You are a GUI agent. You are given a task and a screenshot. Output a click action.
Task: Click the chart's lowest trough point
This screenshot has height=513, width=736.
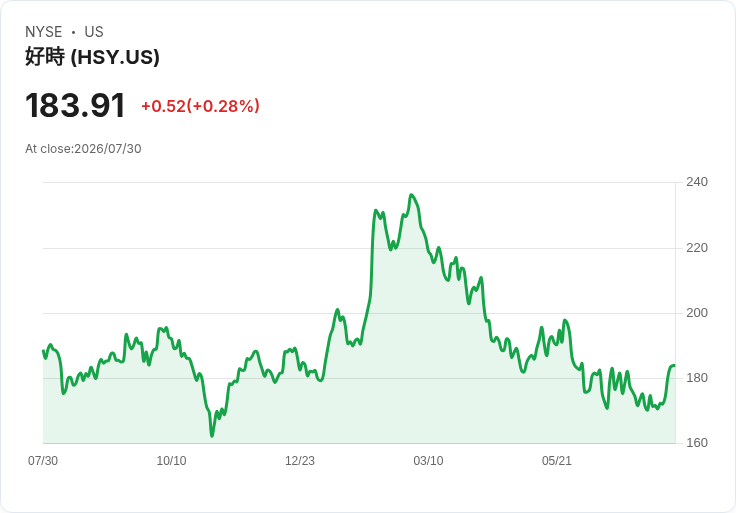tap(212, 436)
